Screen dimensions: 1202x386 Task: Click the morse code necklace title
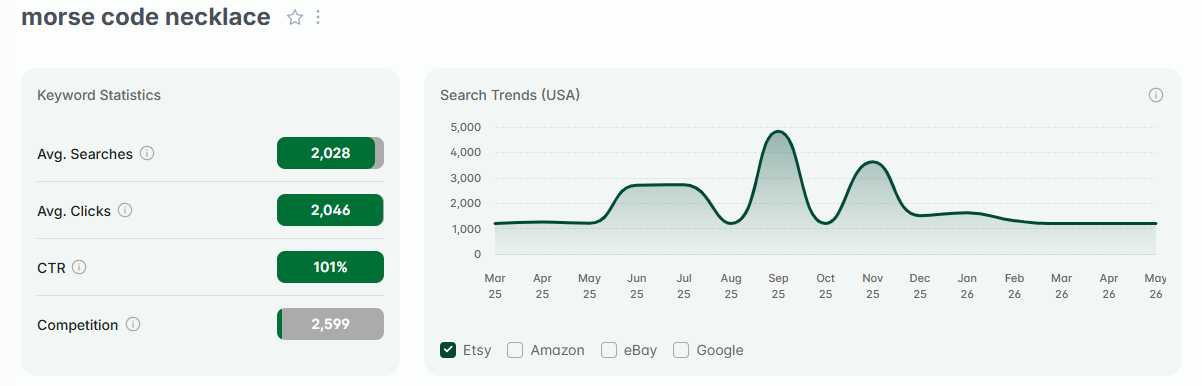pyautogui.click(x=146, y=17)
